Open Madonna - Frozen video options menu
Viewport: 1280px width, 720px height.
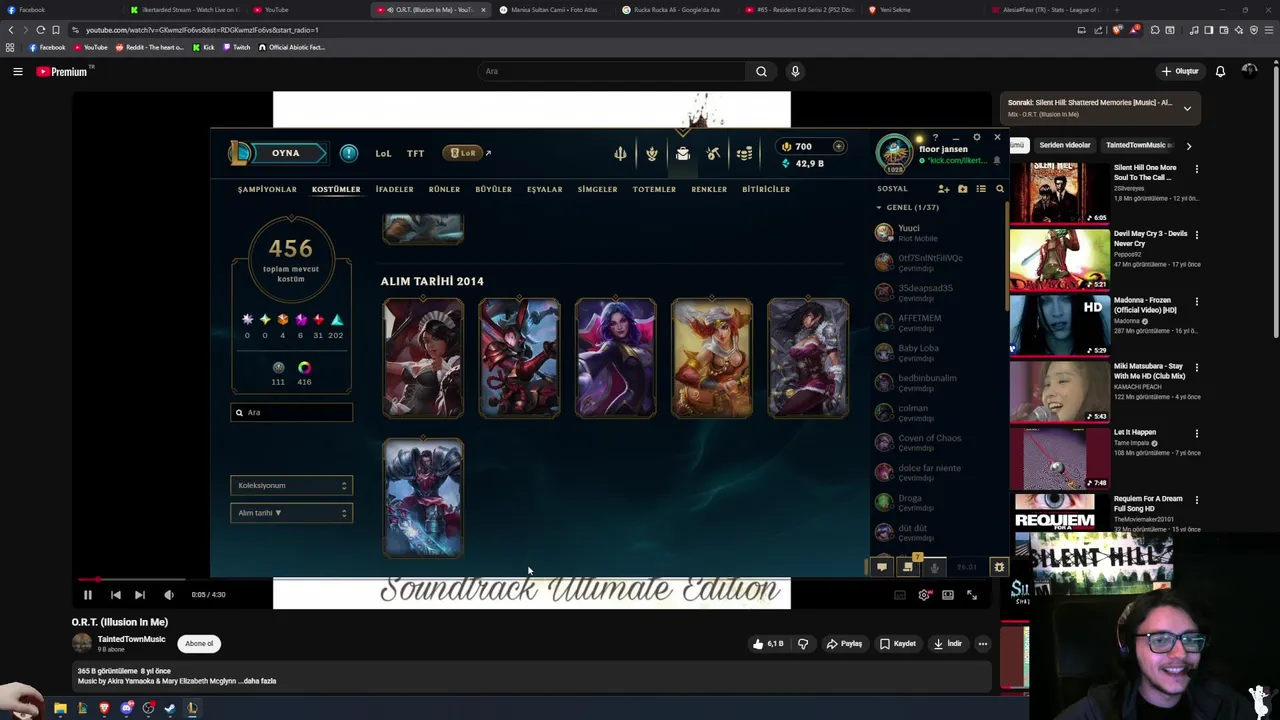(x=1196, y=301)
